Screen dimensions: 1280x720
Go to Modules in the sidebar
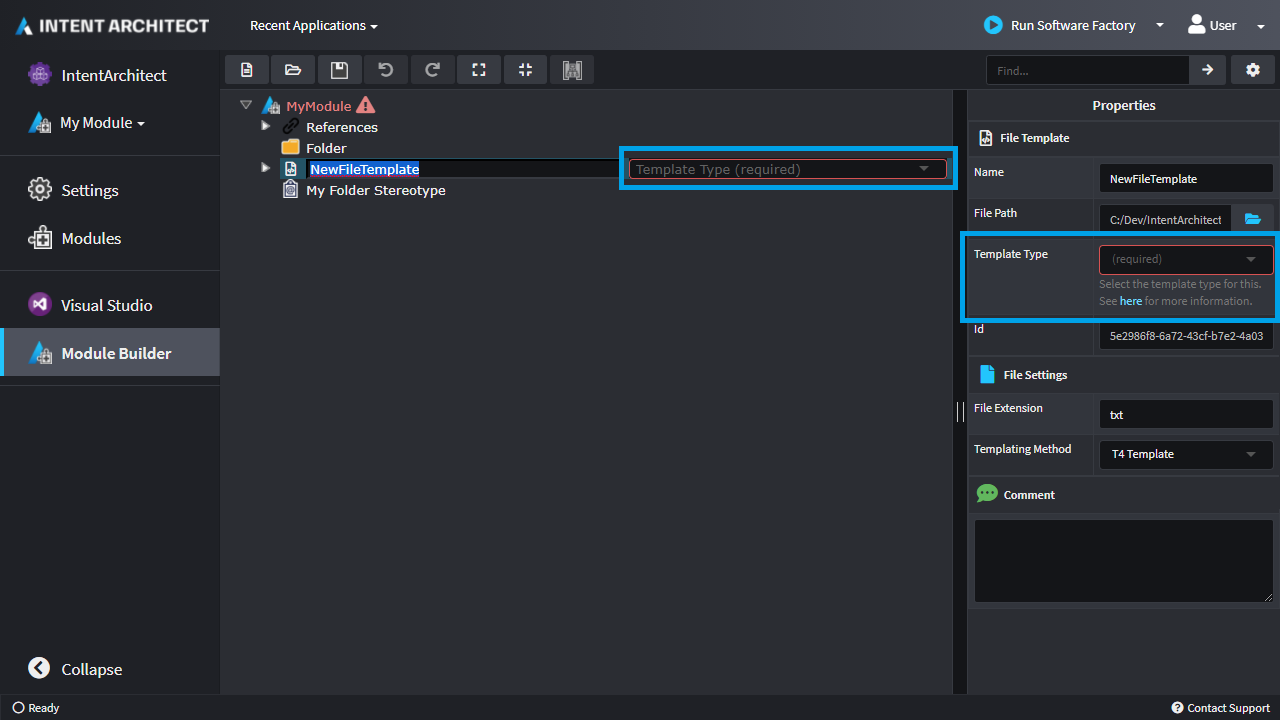110,238
